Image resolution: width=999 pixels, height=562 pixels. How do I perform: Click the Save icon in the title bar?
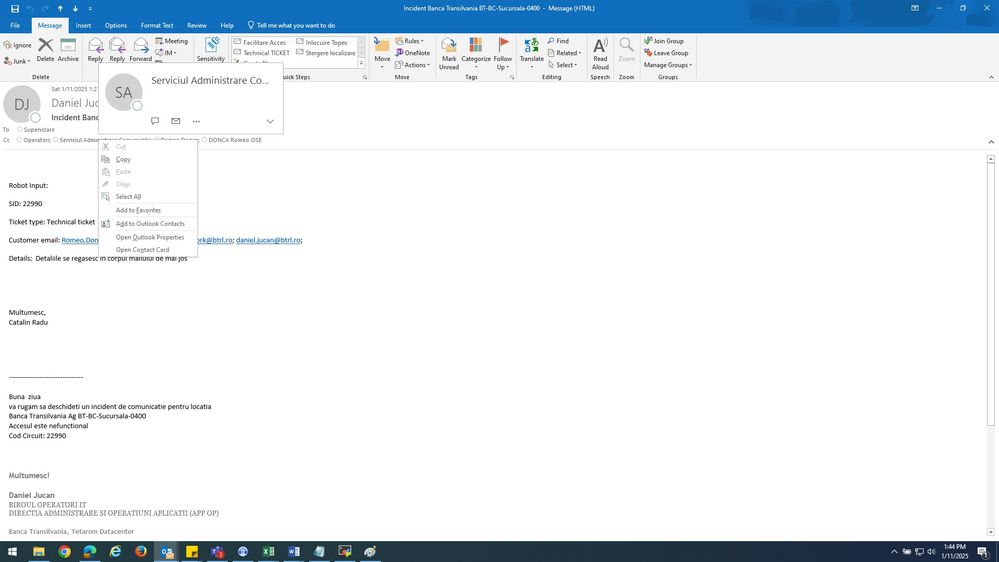pos(15,8)
